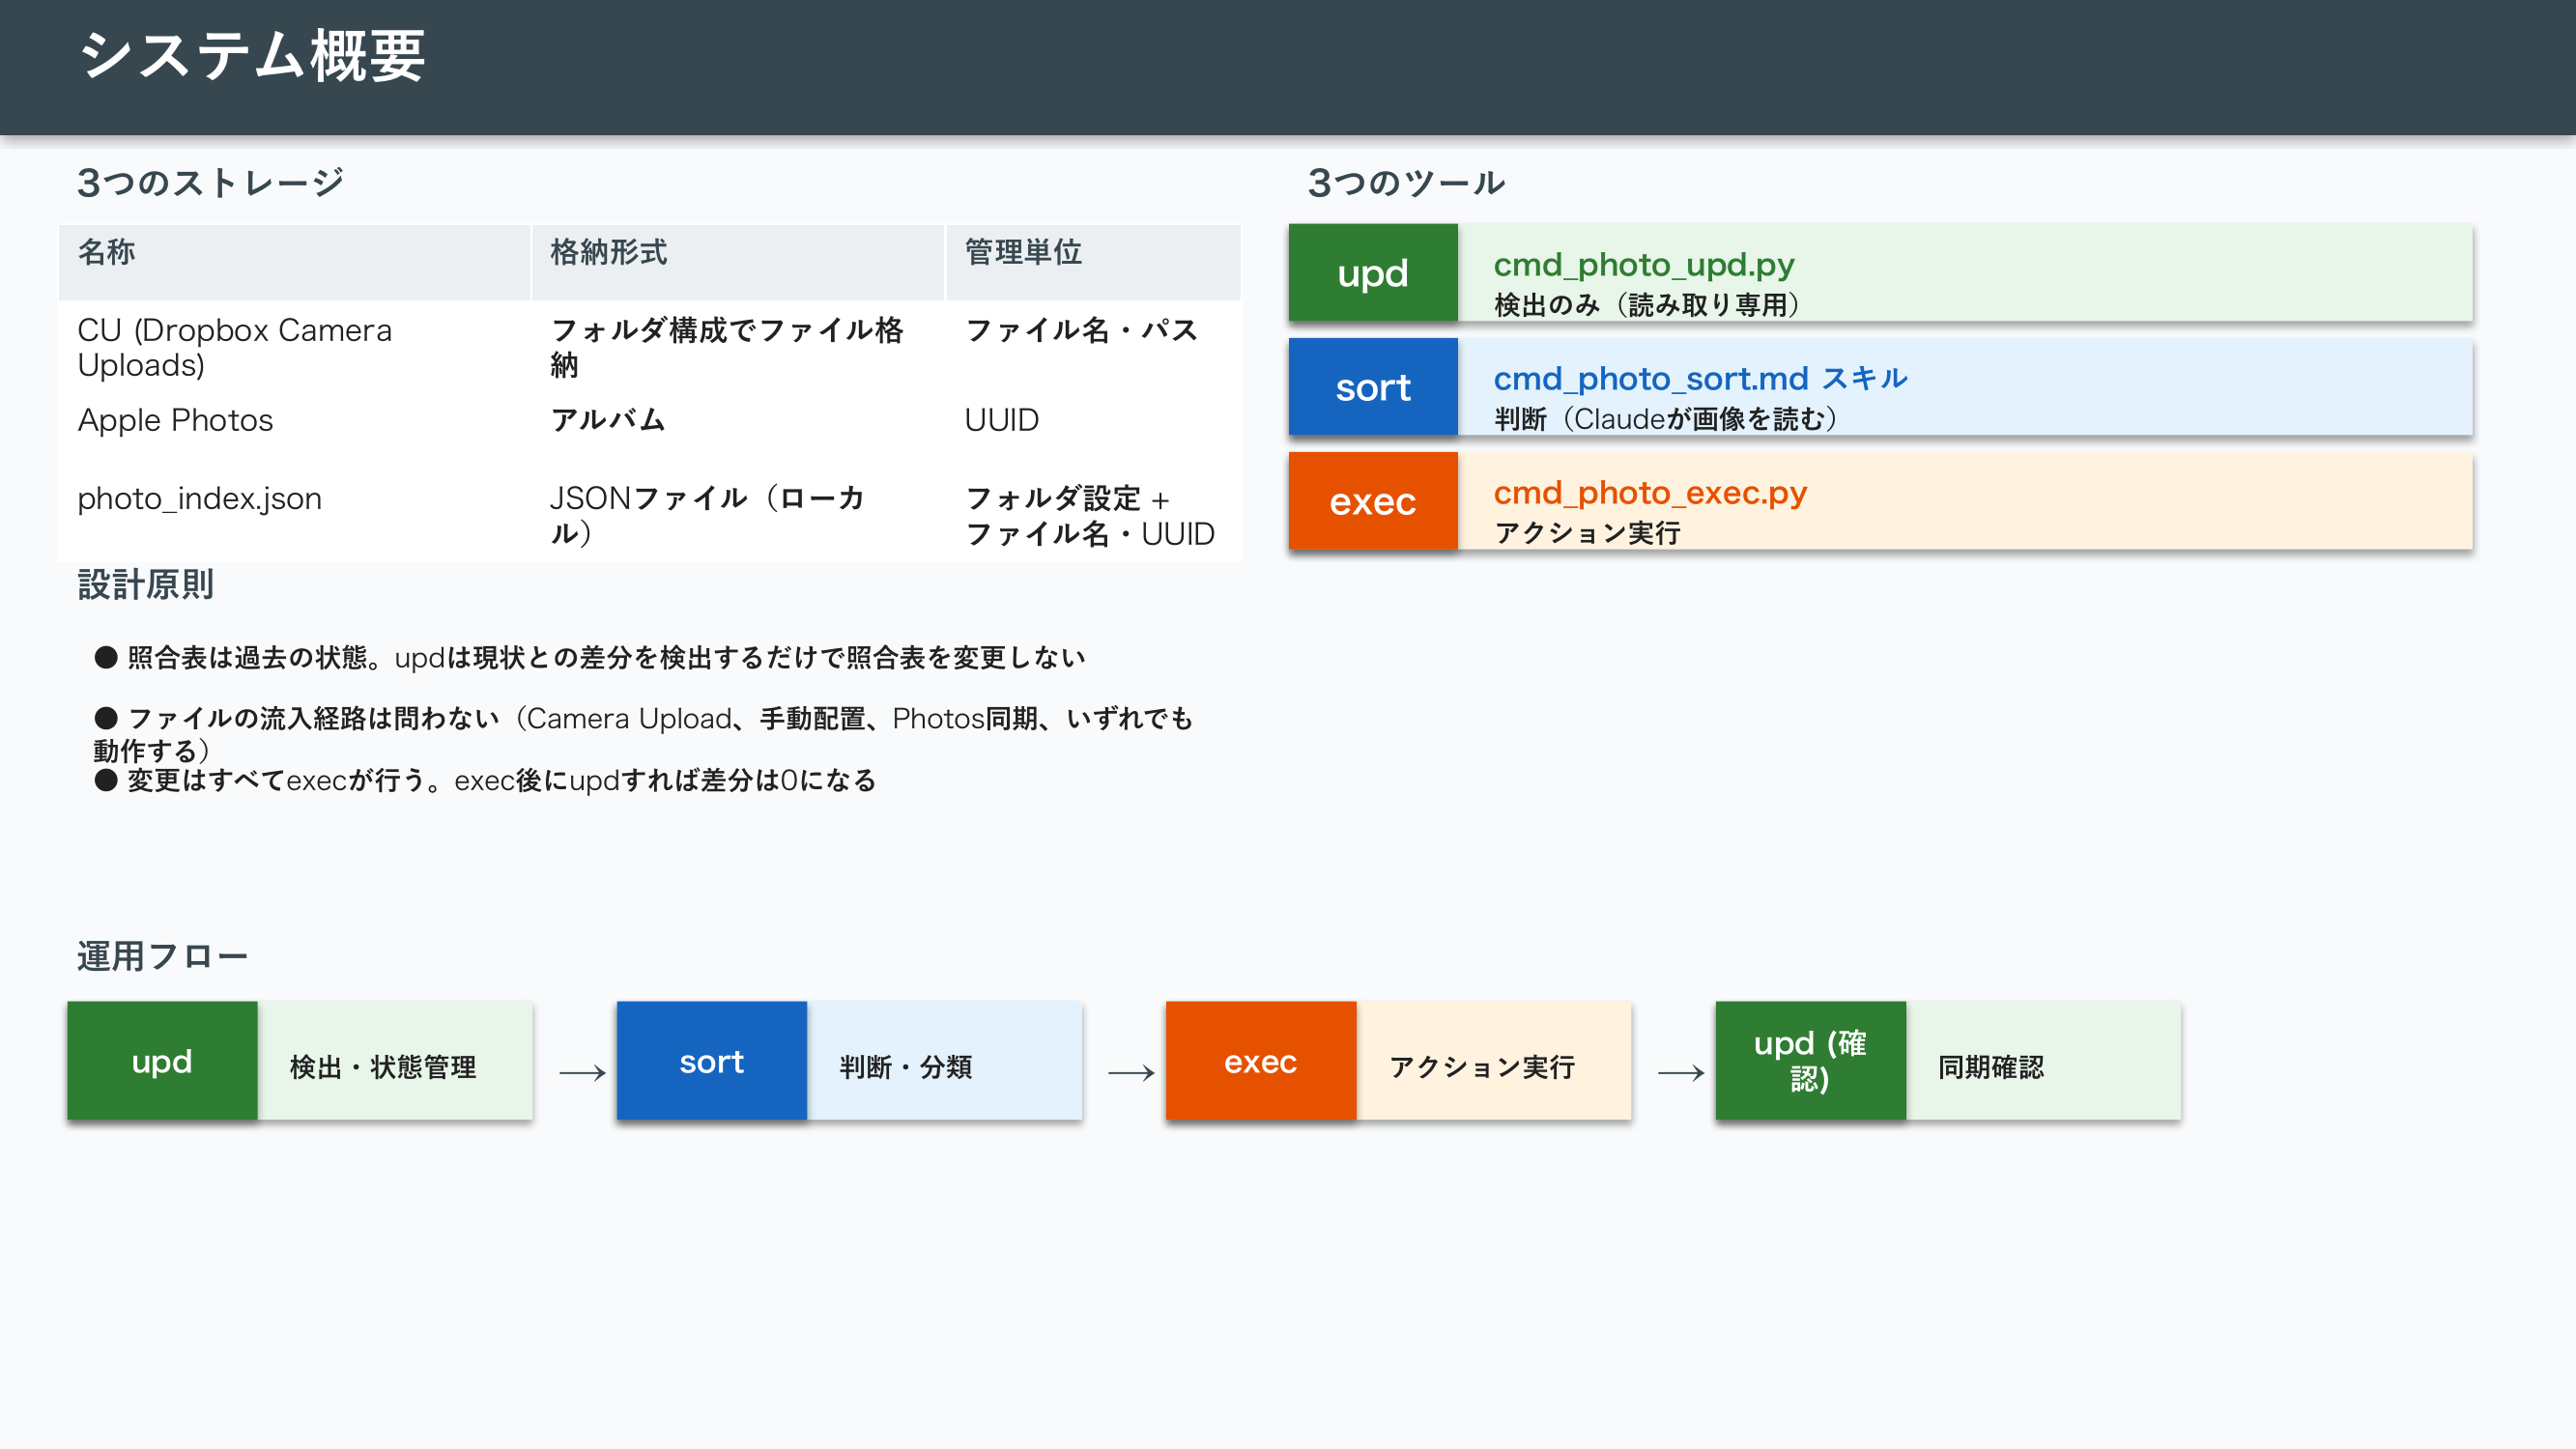Click the orange exec tool badge
This screenshot has width=2576, height=1449.
click(1372, 501)
